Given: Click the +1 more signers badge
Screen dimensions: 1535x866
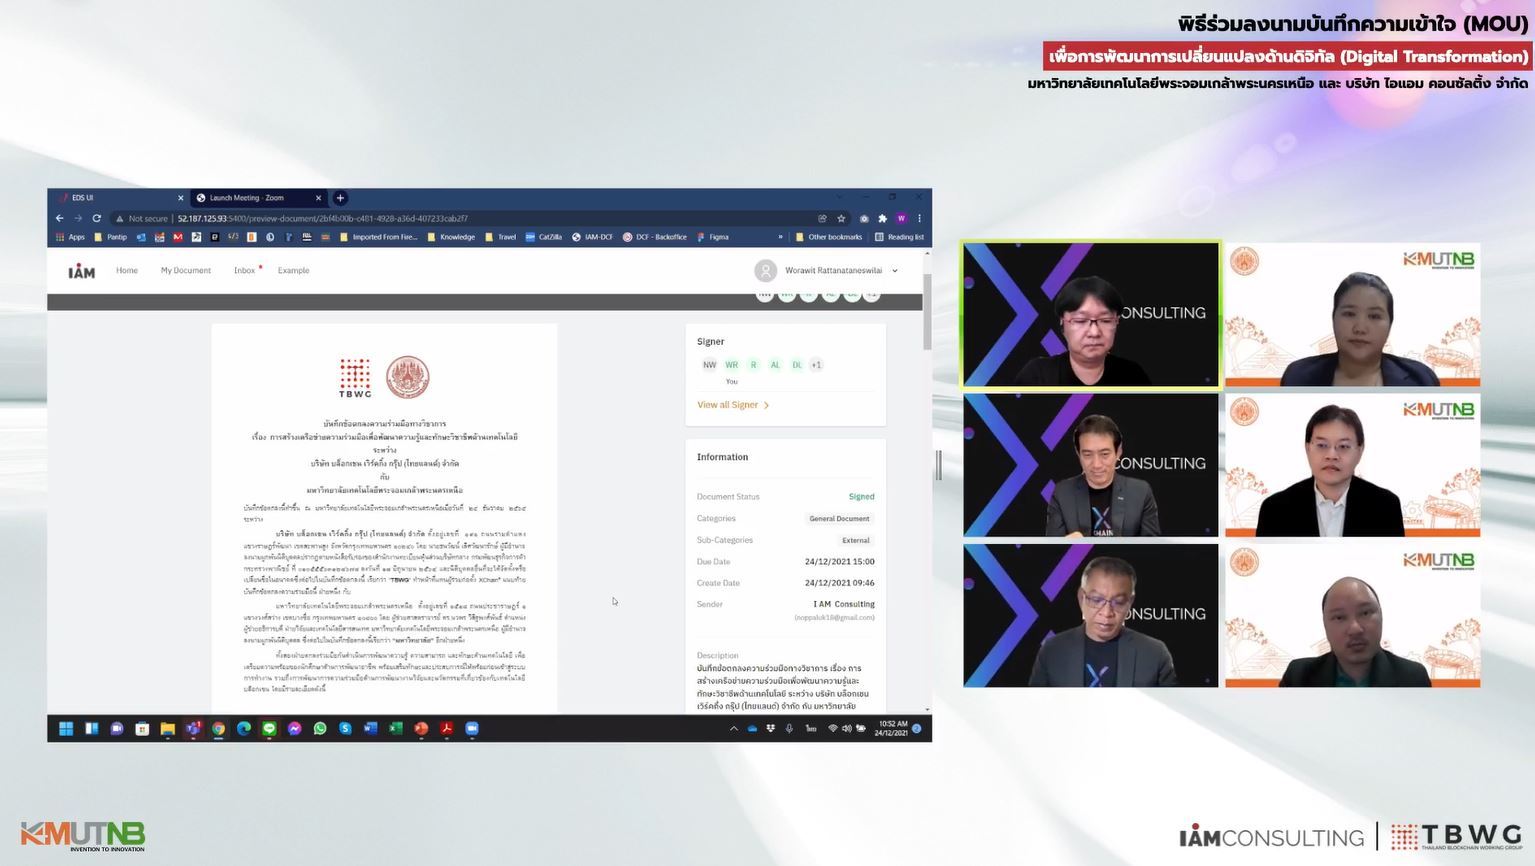Looking at the screenshot, I should point(816,365).
